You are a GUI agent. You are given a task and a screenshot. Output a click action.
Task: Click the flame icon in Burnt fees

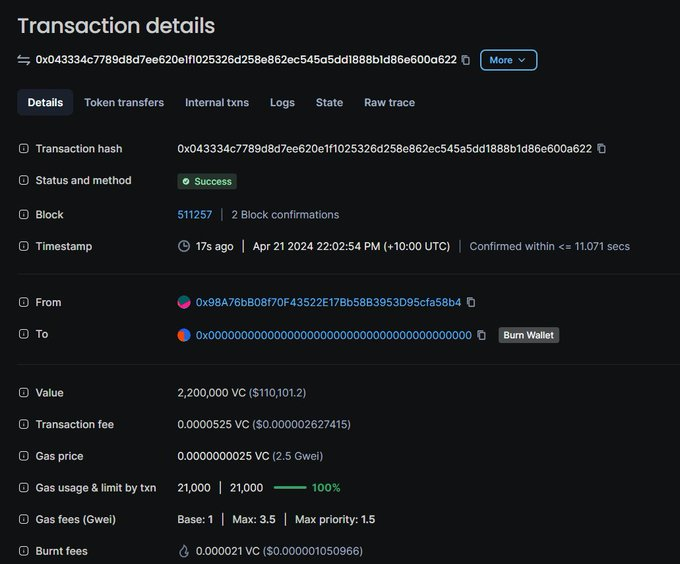coord(184,551)
